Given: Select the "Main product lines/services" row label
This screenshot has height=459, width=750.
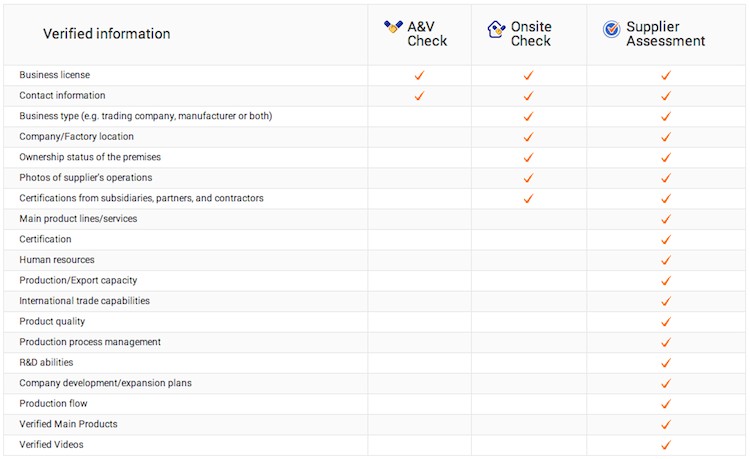Looking at the screenshot, I should [x=78, y=219].
